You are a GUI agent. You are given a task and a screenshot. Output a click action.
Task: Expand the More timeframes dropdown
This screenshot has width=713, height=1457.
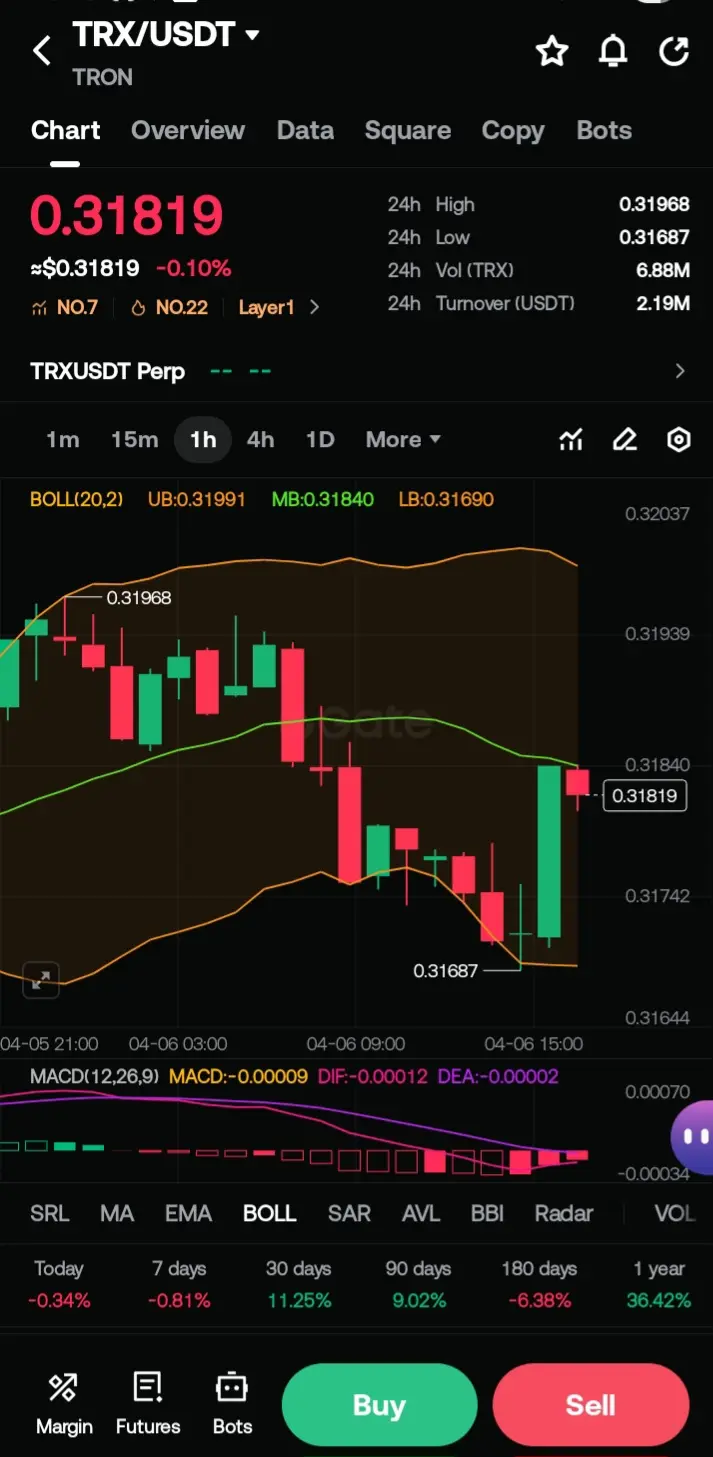pos(403,440)
